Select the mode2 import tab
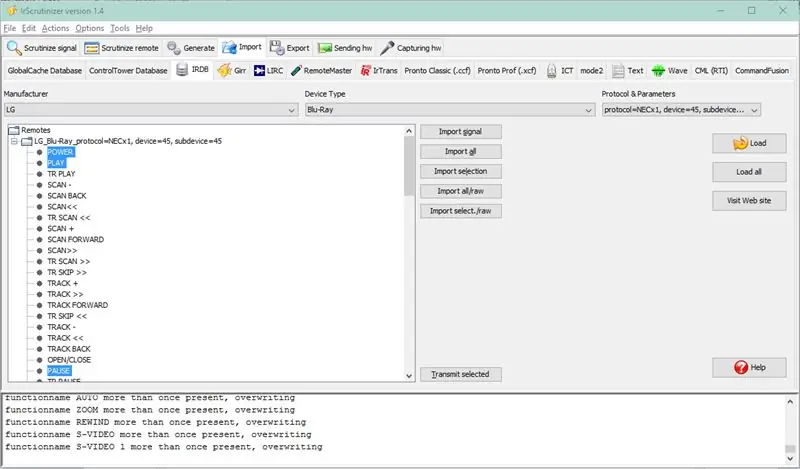This screenshot has width=800, height=469. pos(591,70)
